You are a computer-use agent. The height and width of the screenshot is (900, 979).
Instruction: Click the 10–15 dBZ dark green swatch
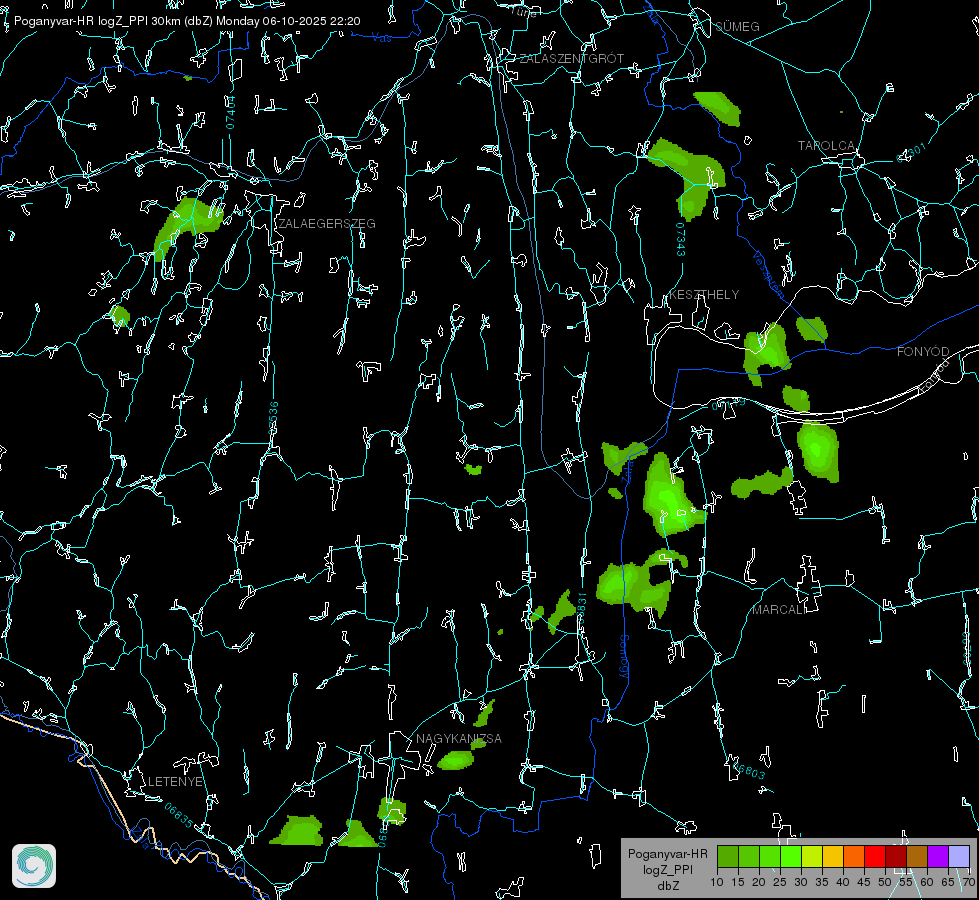click(x=727, y=856)
